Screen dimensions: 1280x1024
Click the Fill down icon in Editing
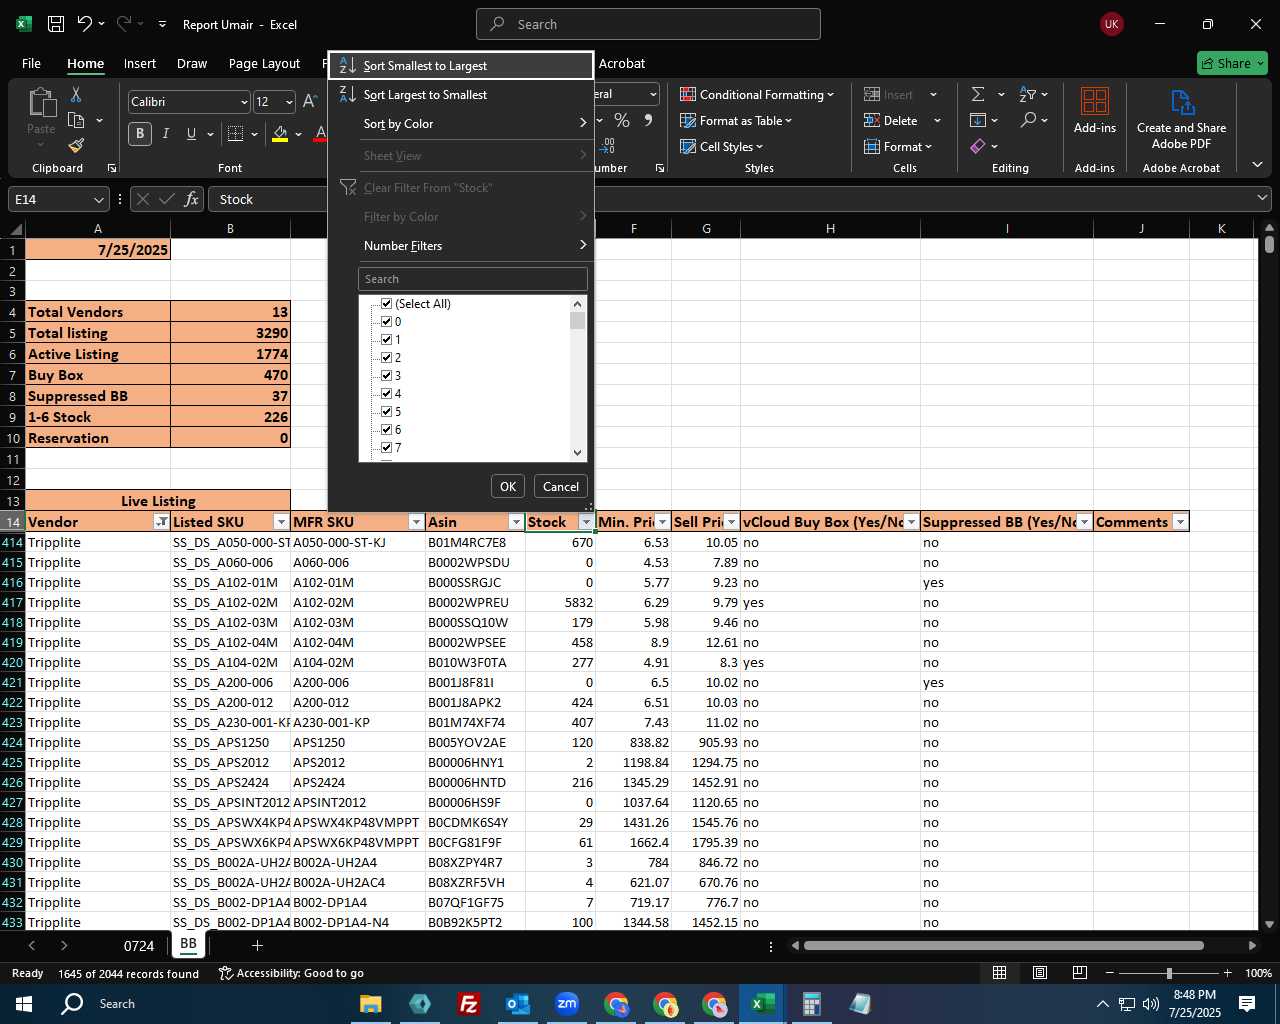click(978, 120)
